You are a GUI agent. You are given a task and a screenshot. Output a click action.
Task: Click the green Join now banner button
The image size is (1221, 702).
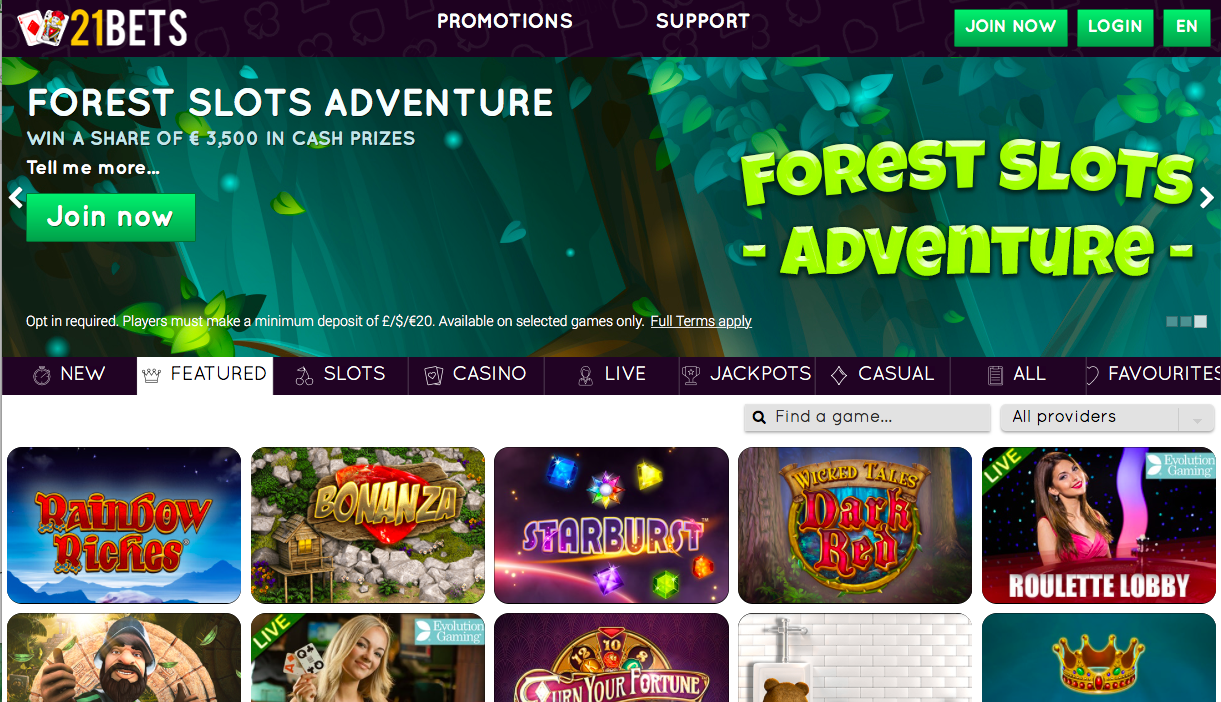pos(110,217)
